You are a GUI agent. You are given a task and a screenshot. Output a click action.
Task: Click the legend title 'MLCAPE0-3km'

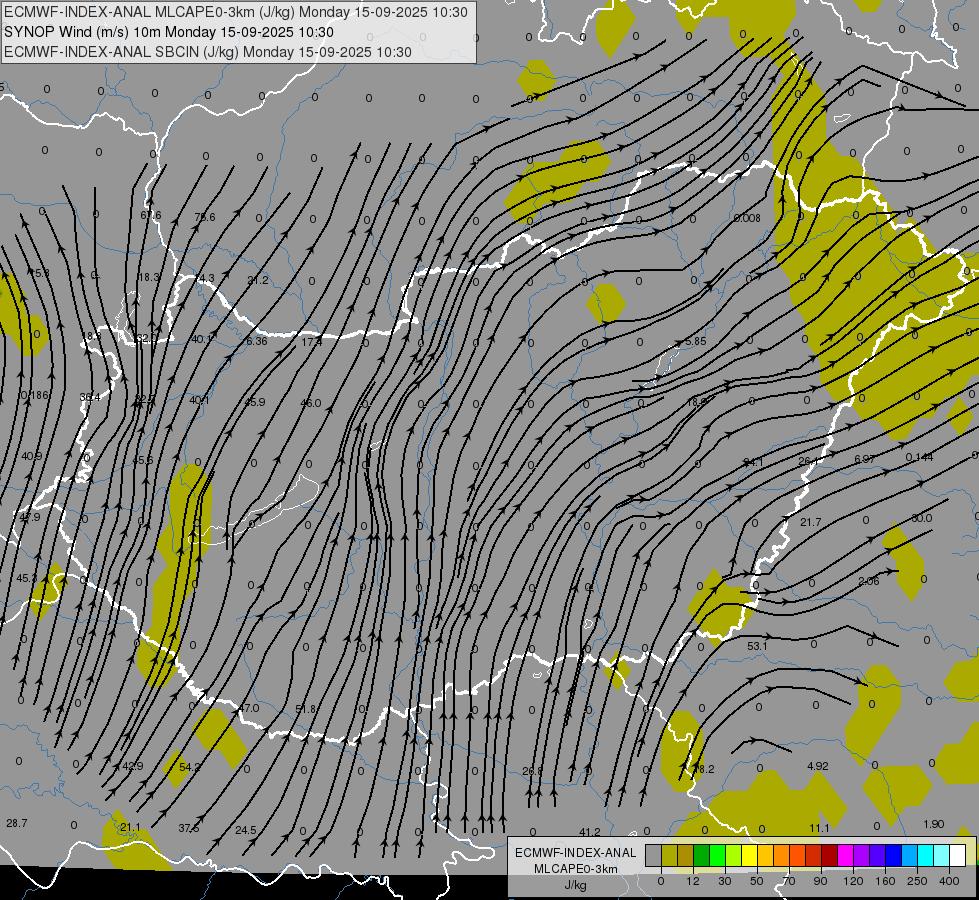click(x=575, y=869)
